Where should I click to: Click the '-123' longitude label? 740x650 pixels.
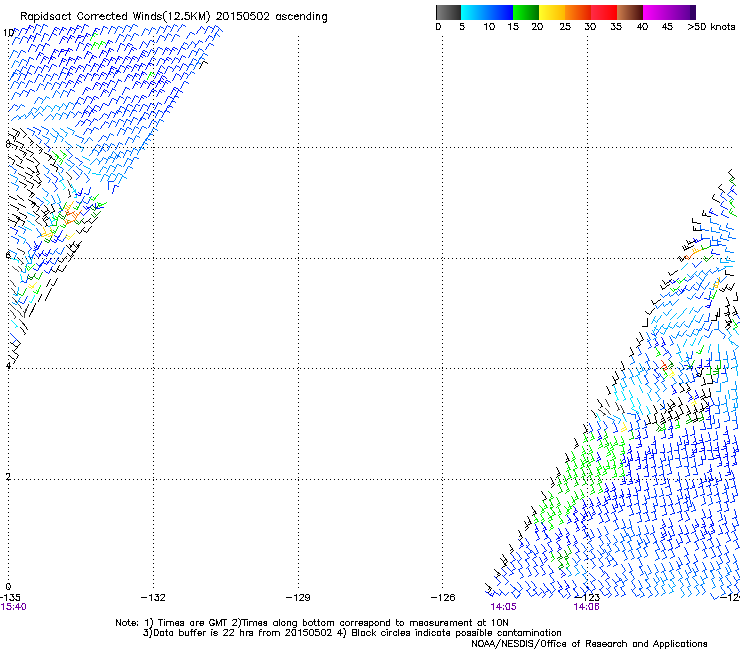(x=587, y=598)
